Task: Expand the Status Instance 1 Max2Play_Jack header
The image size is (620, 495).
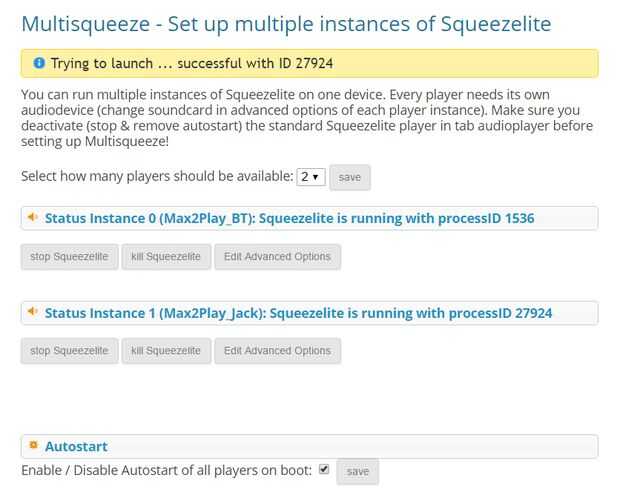Action: pyautogui.click(x=298, y=313)
